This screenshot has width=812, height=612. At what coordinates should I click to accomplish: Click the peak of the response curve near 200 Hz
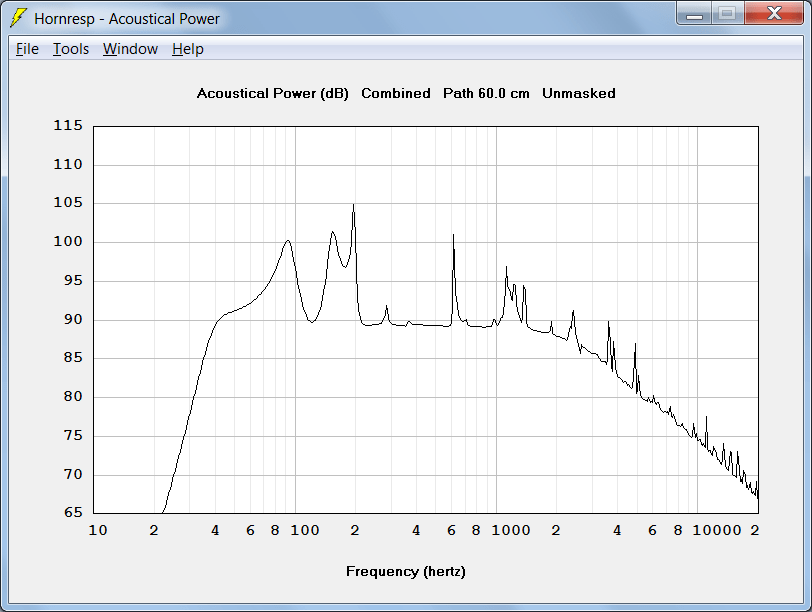pyautogui.click(x=354, y=205)
